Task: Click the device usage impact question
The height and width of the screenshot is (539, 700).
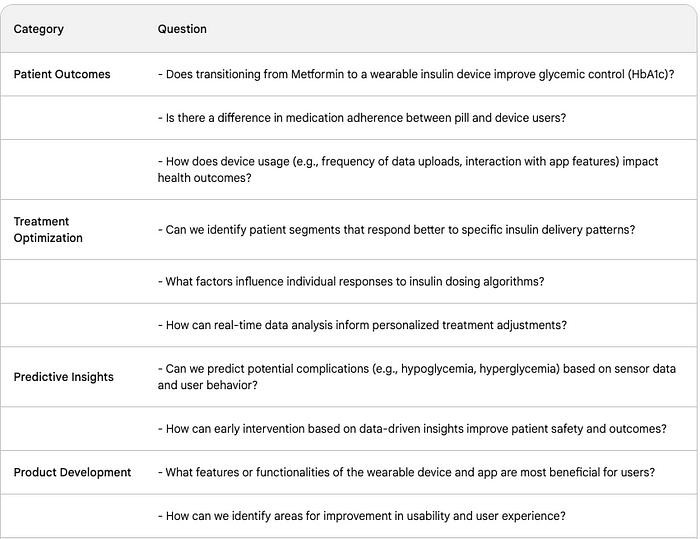Action: (408, 170)
